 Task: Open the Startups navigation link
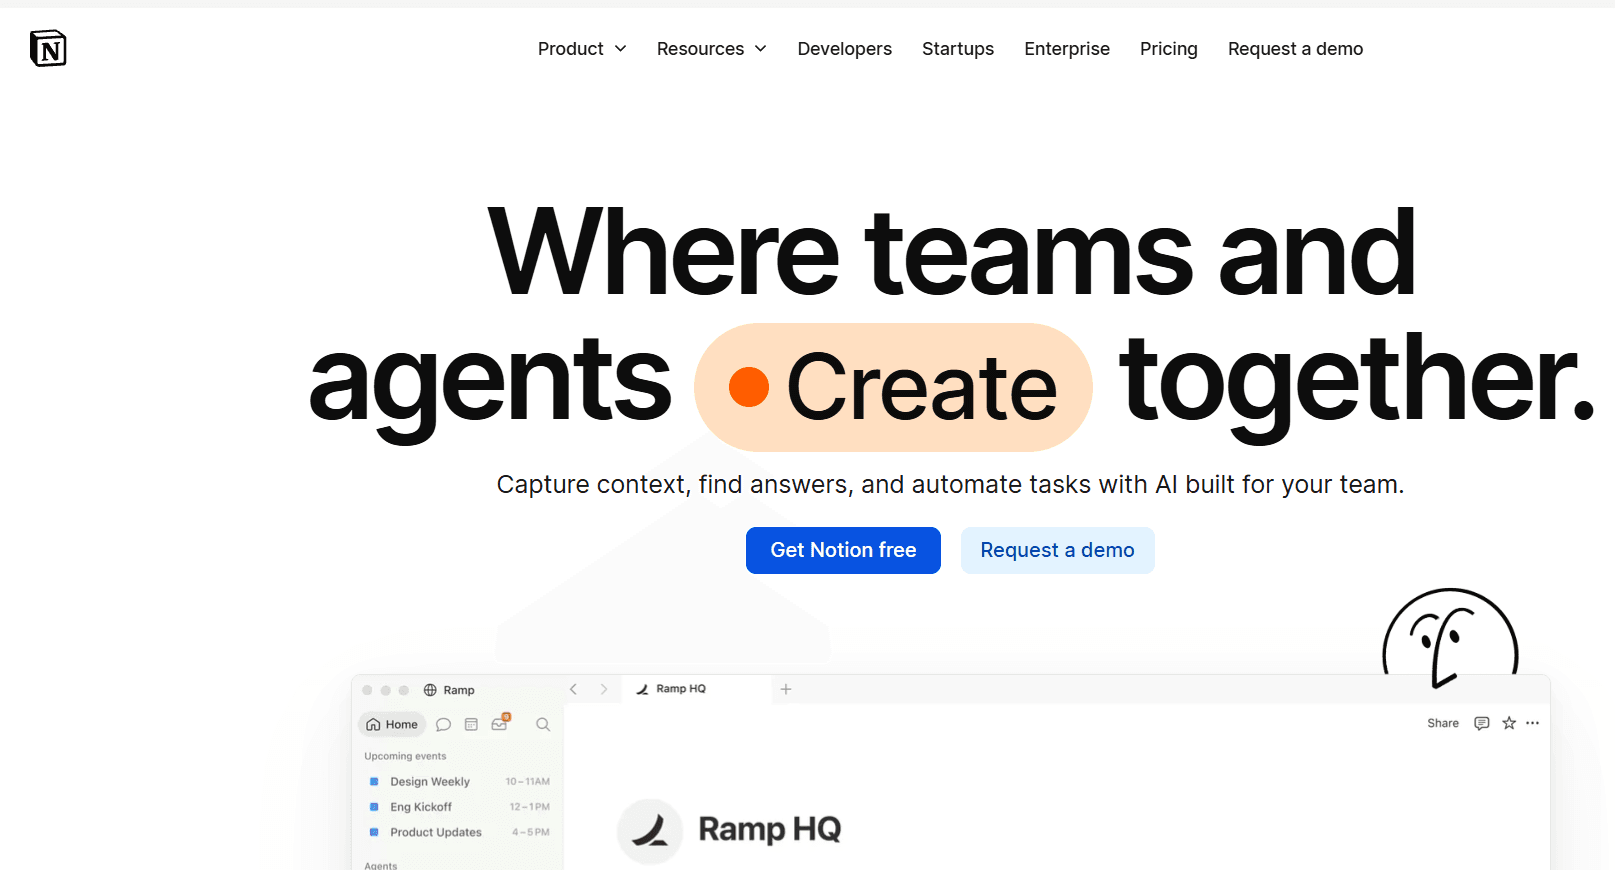tap(958, 49)
